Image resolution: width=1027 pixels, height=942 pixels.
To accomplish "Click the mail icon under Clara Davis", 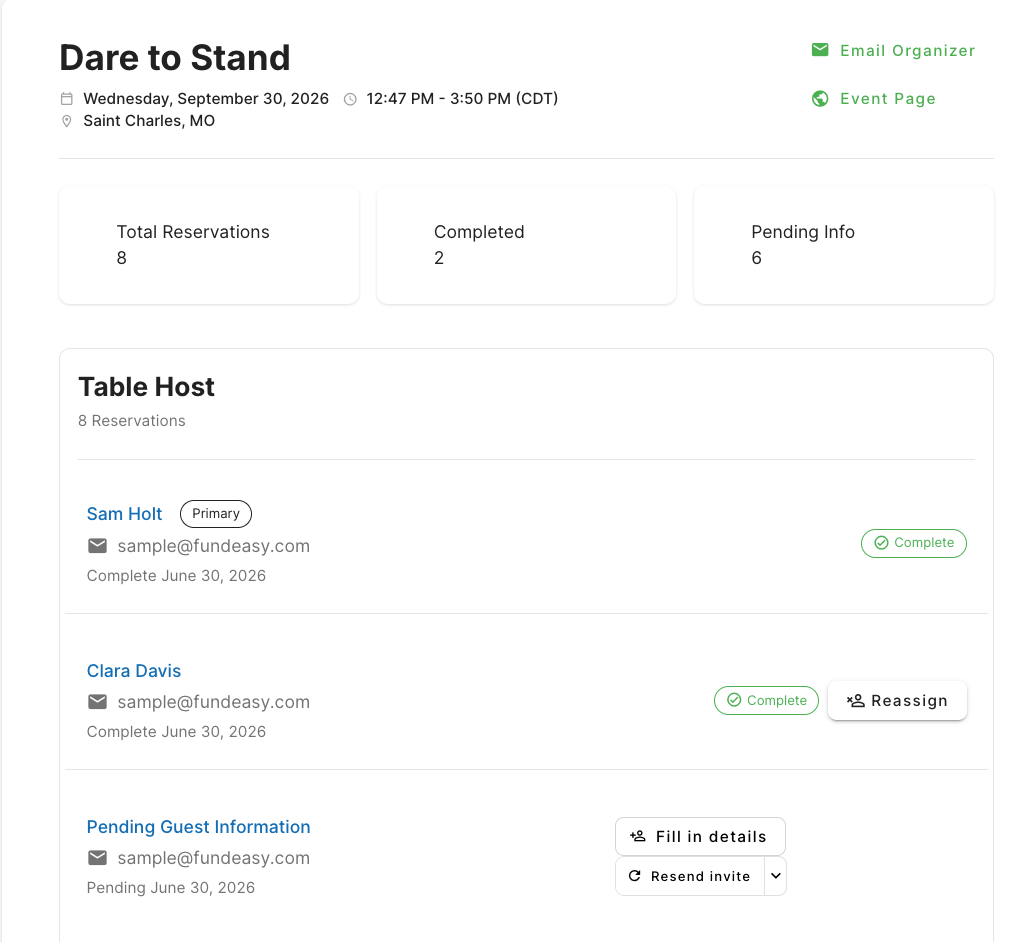I will (98, 702).
